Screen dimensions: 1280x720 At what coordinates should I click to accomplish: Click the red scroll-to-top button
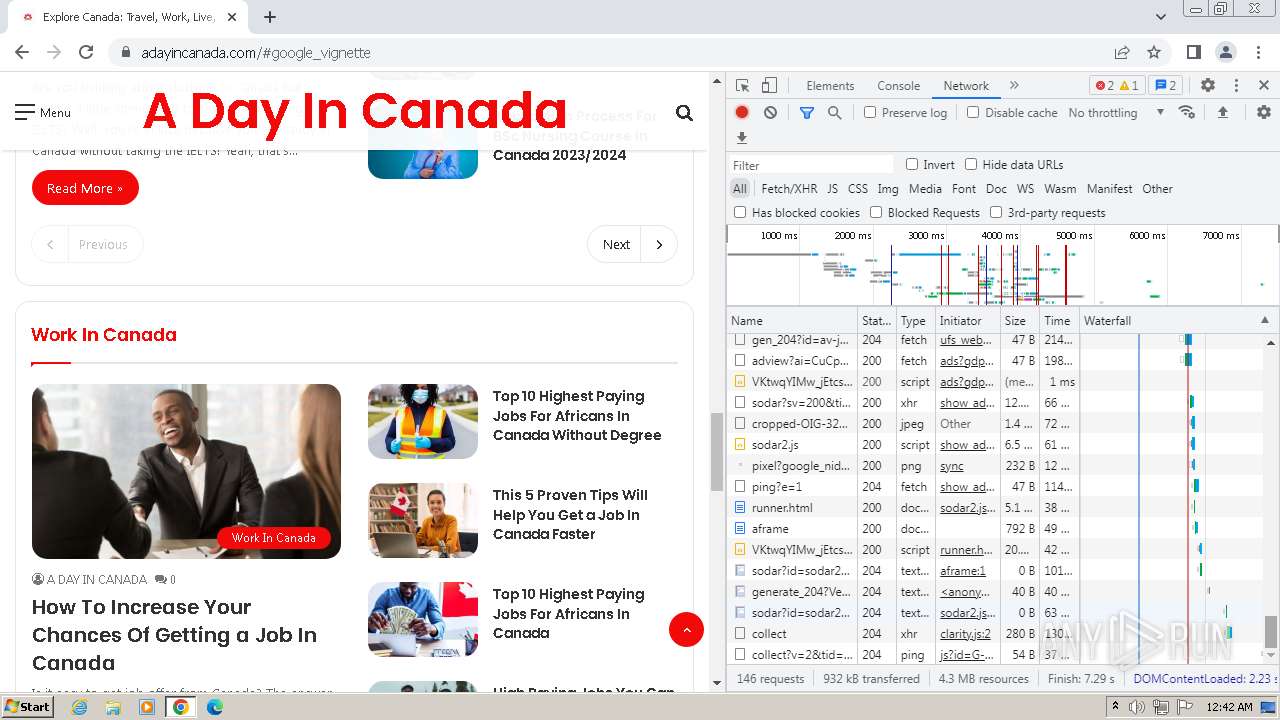[686, 629]
